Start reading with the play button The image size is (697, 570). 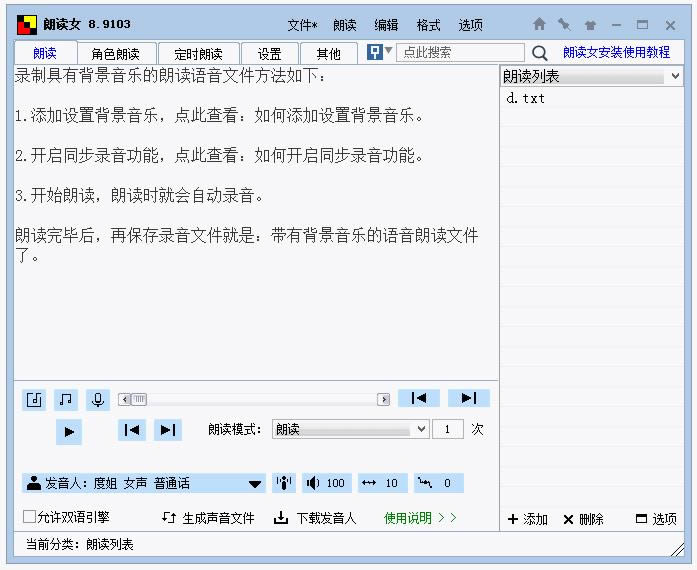point(69,432)
